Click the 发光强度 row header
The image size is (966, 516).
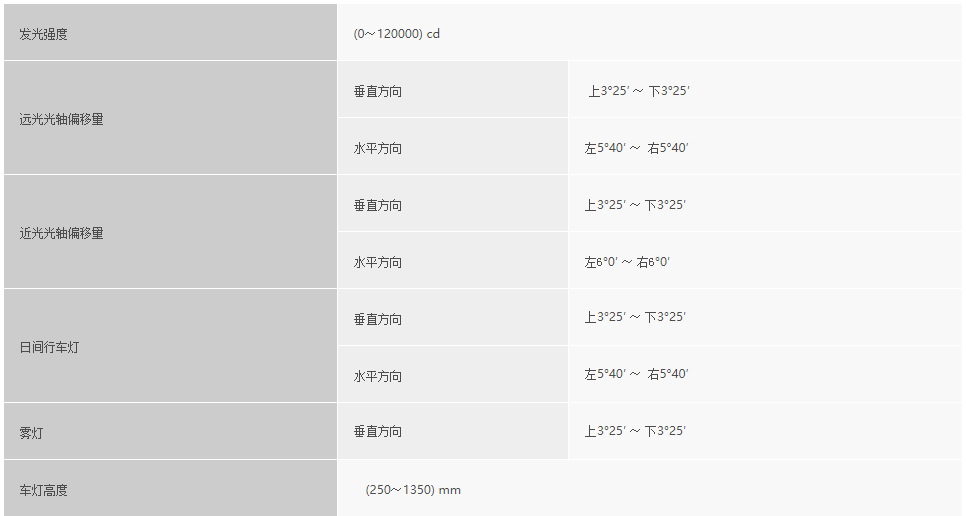(x=170, y=32)
